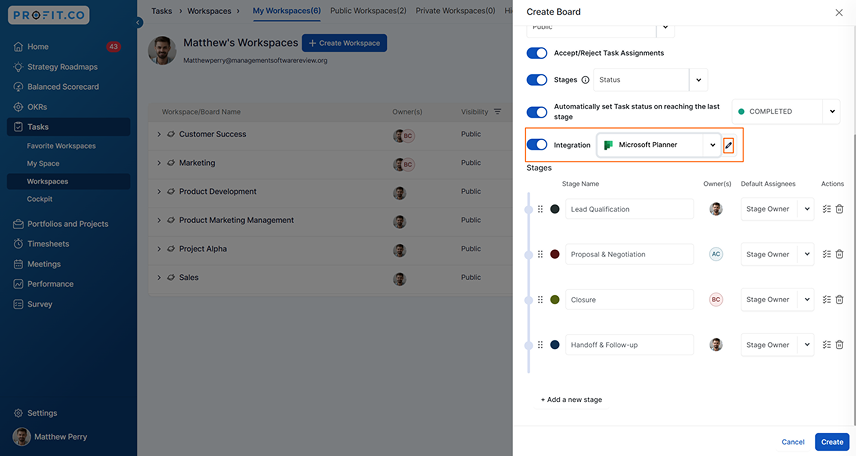Expand the Marketing workspace row
The image size is (856, 456).
159,163
